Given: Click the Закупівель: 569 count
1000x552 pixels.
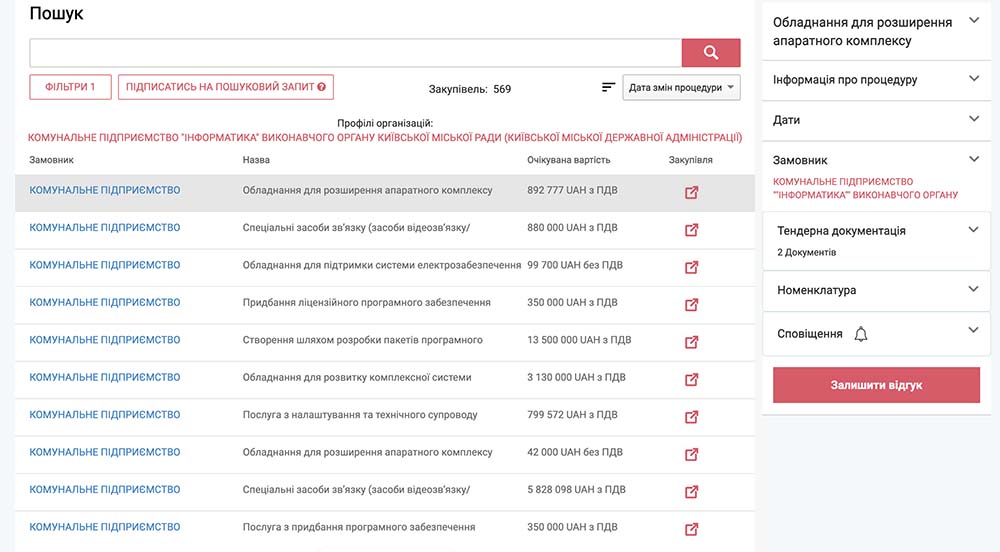Looking at the screenshot, I should (x=469, y=89).
